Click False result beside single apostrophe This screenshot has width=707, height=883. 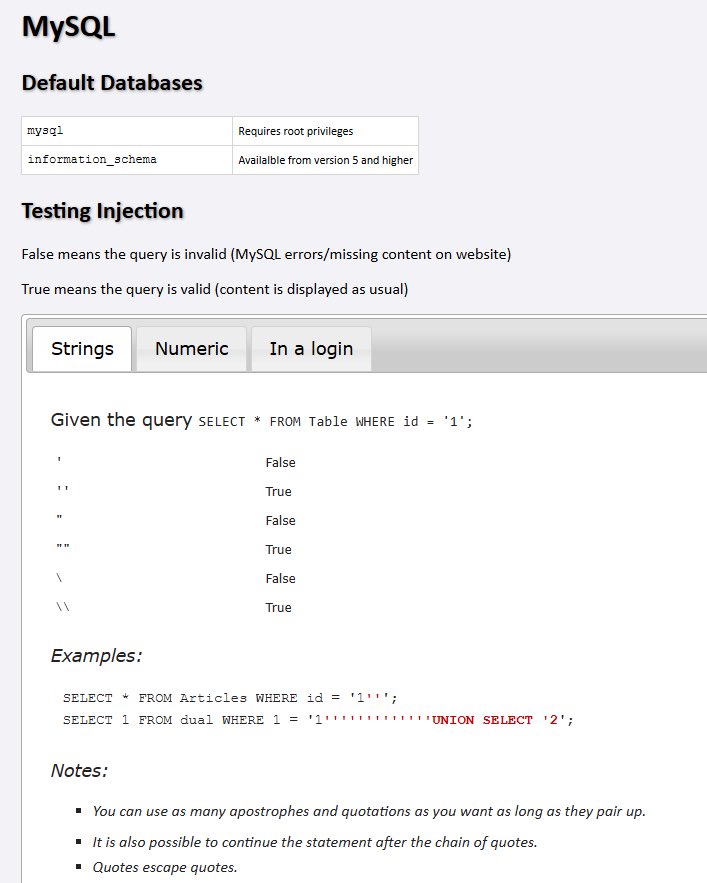(x=280, y=462)
